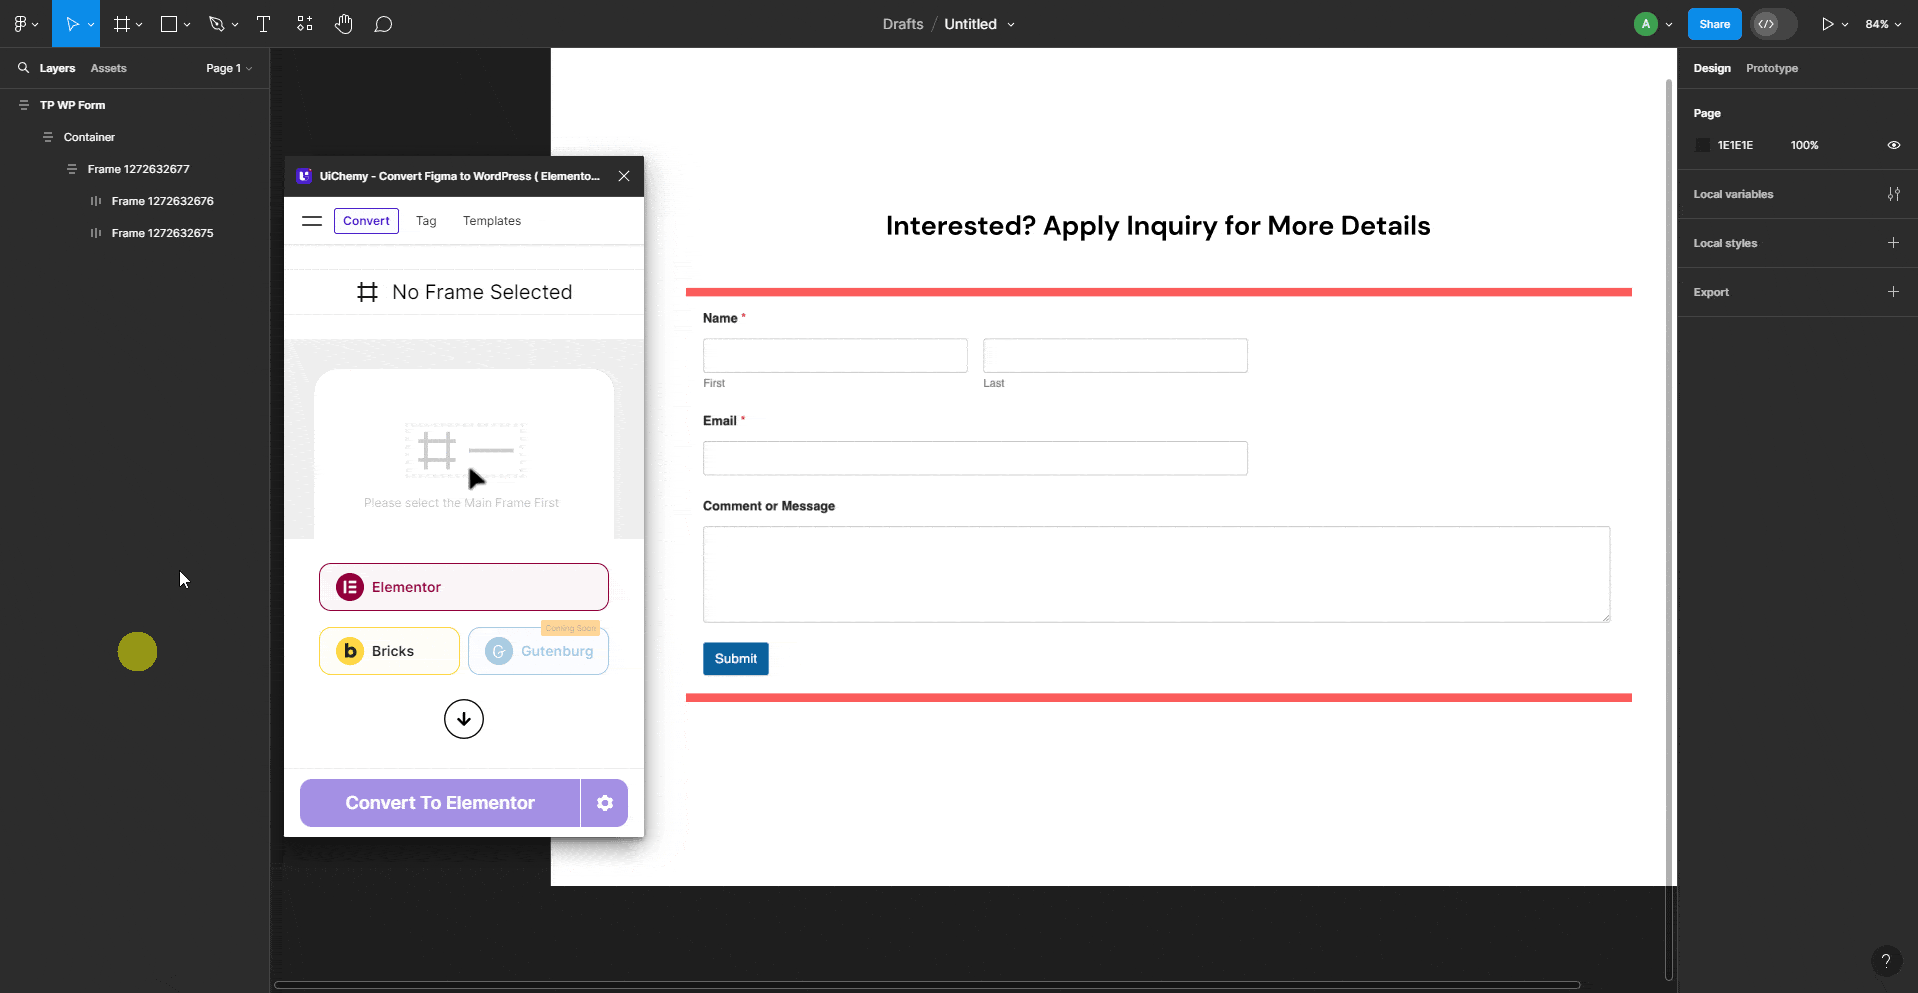The image size is (1918, 993).
Task: Open the Figma main menu
Action: tap(21, 23)
